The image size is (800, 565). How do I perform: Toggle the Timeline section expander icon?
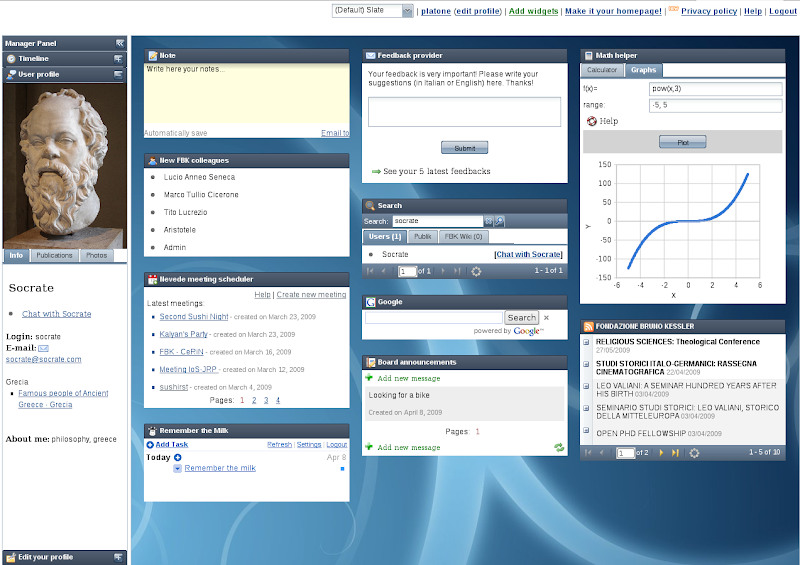[118, 59]
